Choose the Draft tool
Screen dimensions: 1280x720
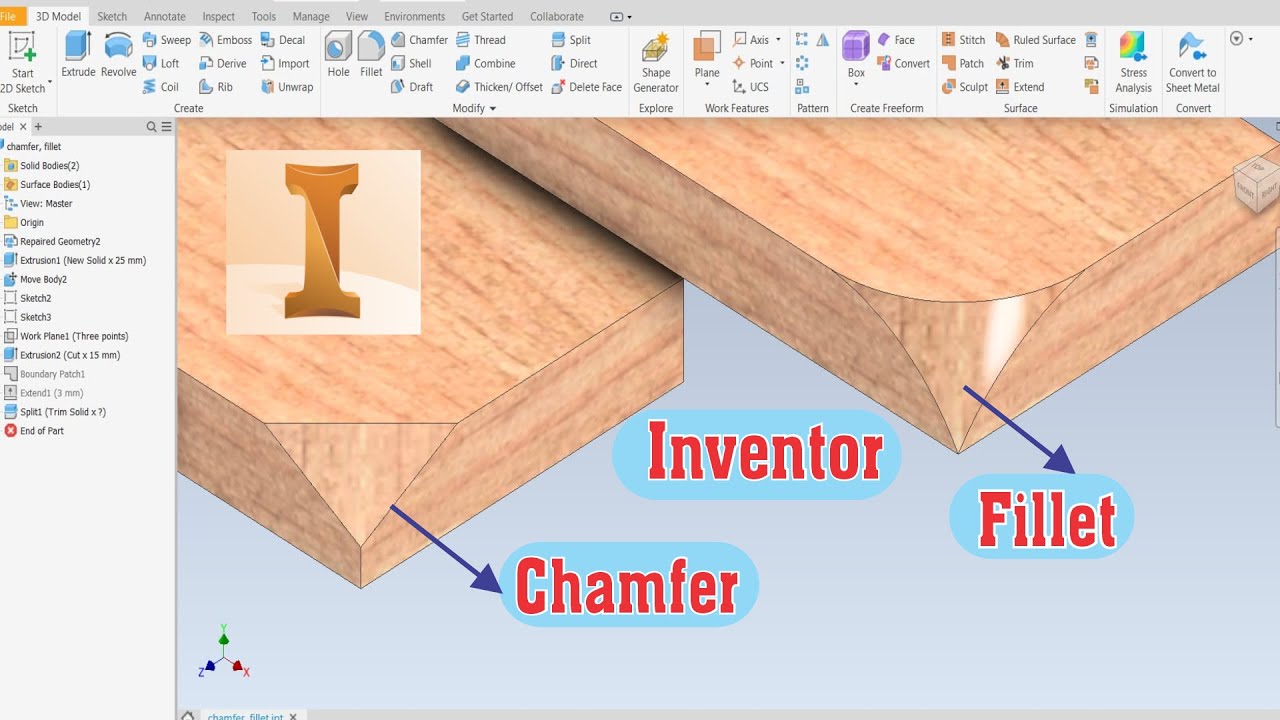coord(412,87)
